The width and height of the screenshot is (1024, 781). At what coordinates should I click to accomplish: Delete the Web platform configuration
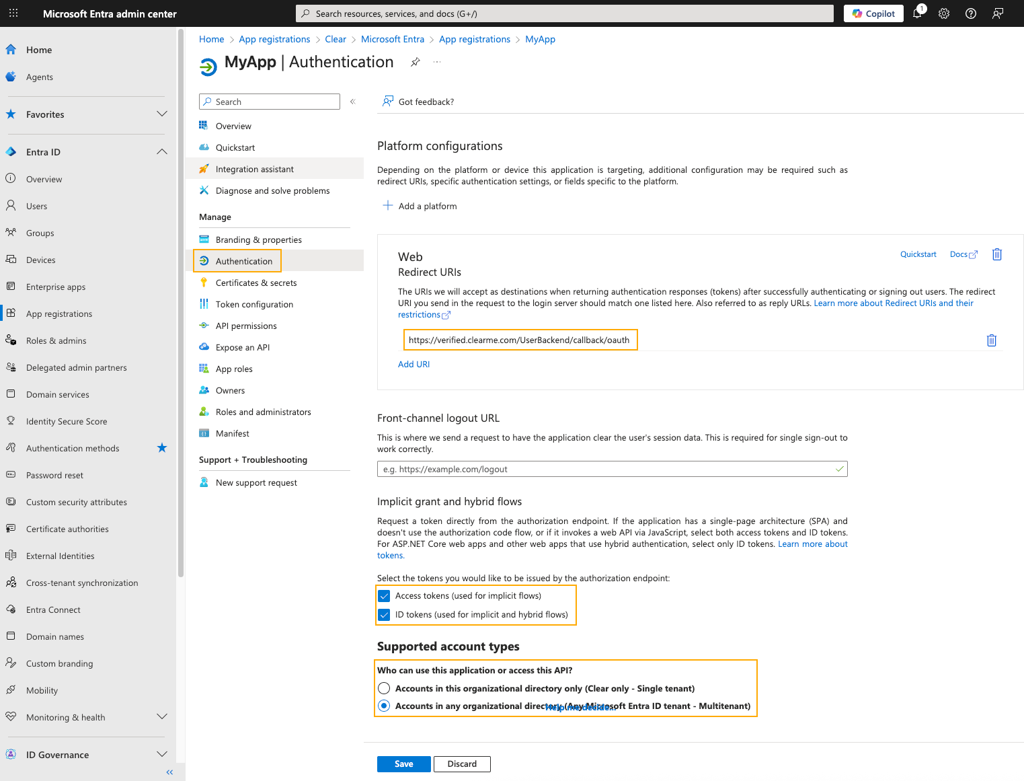pyautogui.click(x=997, y=254)
